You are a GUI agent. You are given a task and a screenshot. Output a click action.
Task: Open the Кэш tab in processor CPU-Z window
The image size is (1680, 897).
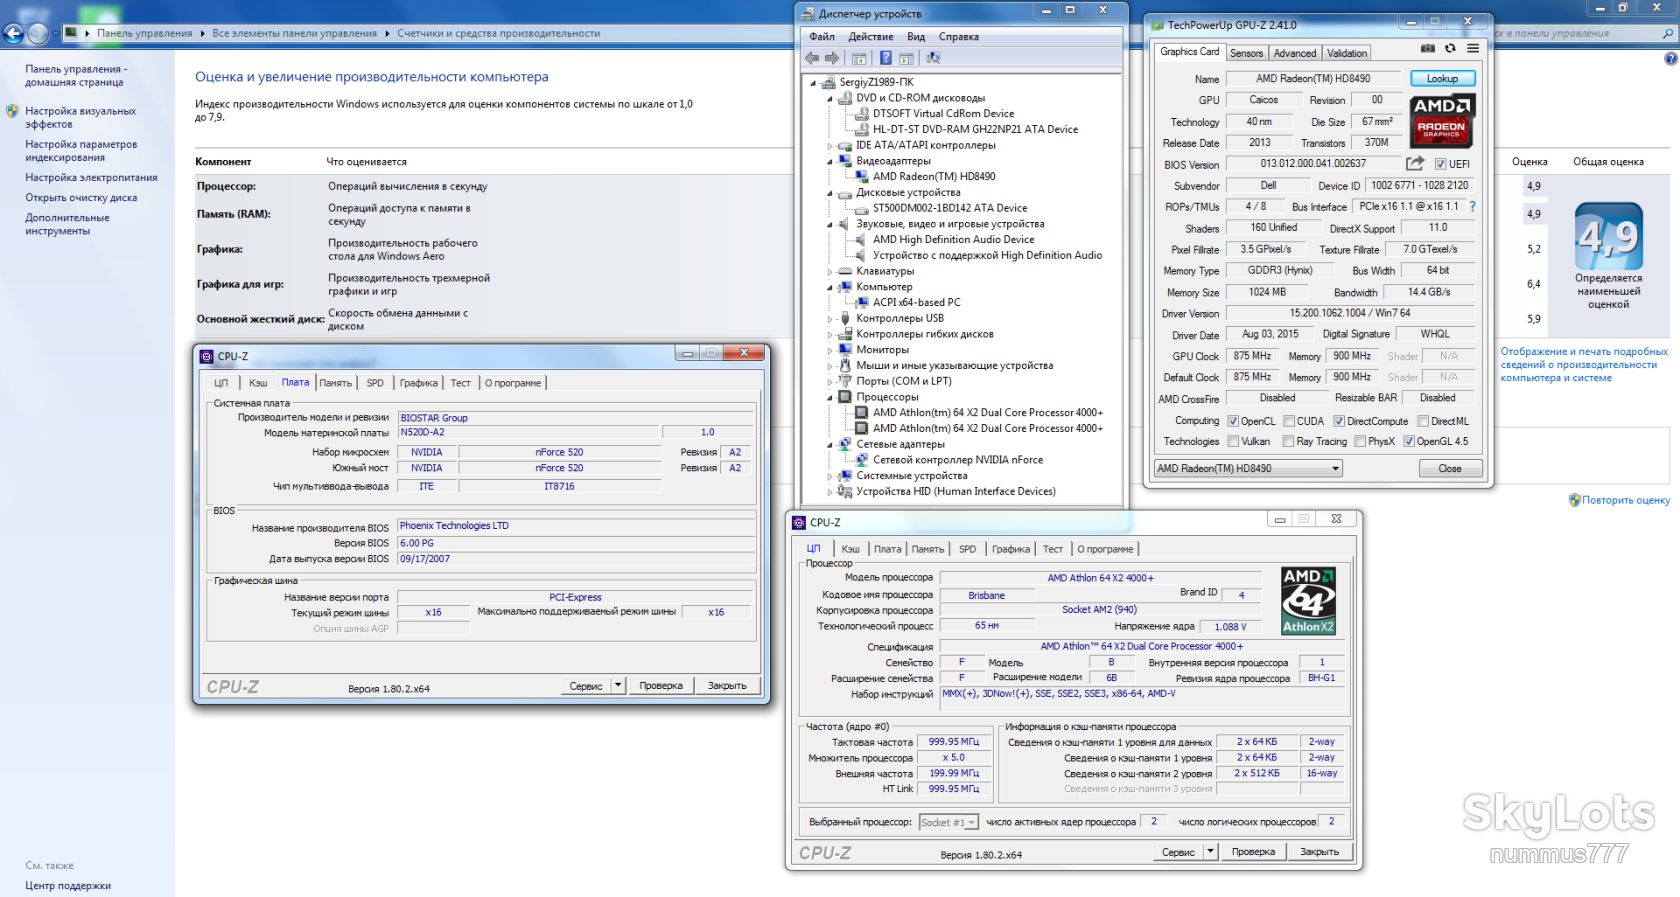pyautogui.click(x=851, y=549)
